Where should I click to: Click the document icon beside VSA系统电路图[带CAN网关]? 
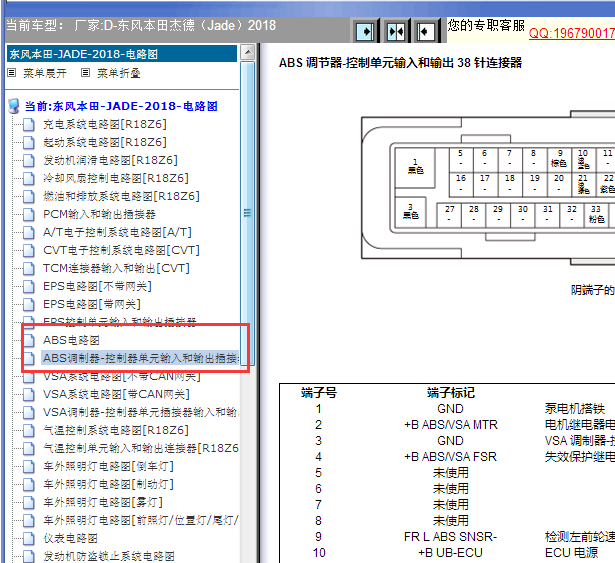(29, 395)
